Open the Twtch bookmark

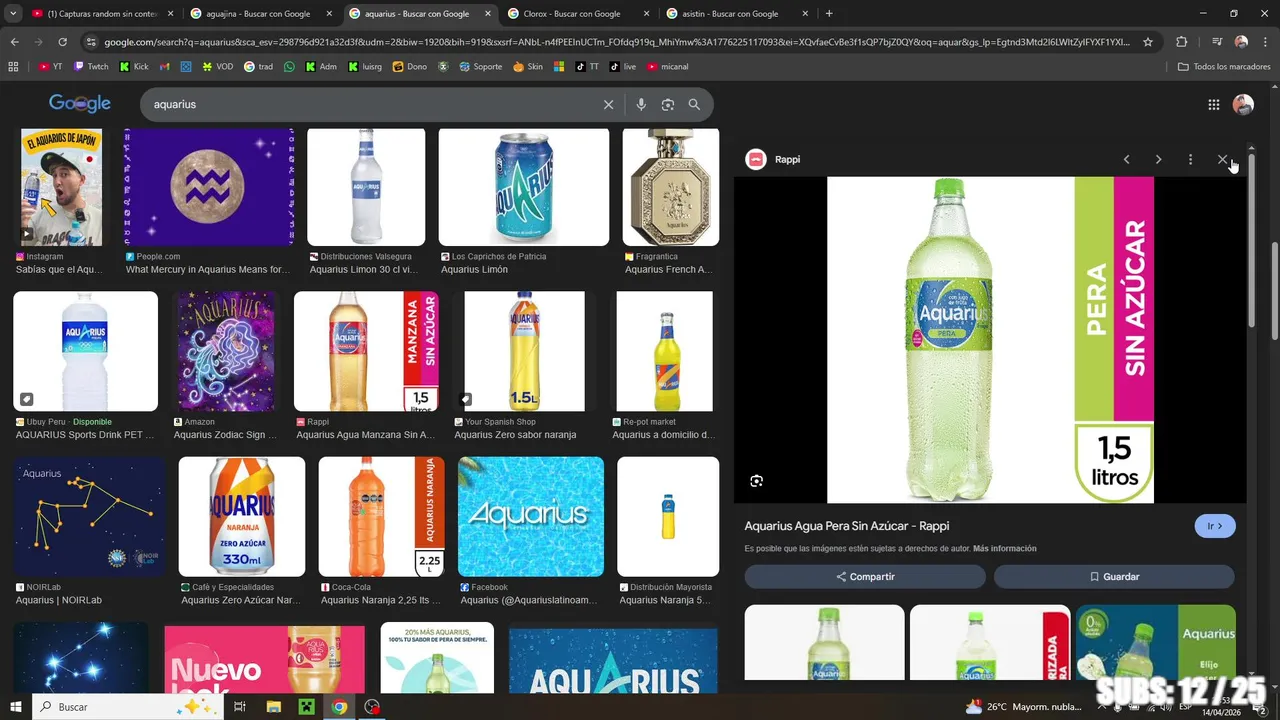tap(91, 67)
